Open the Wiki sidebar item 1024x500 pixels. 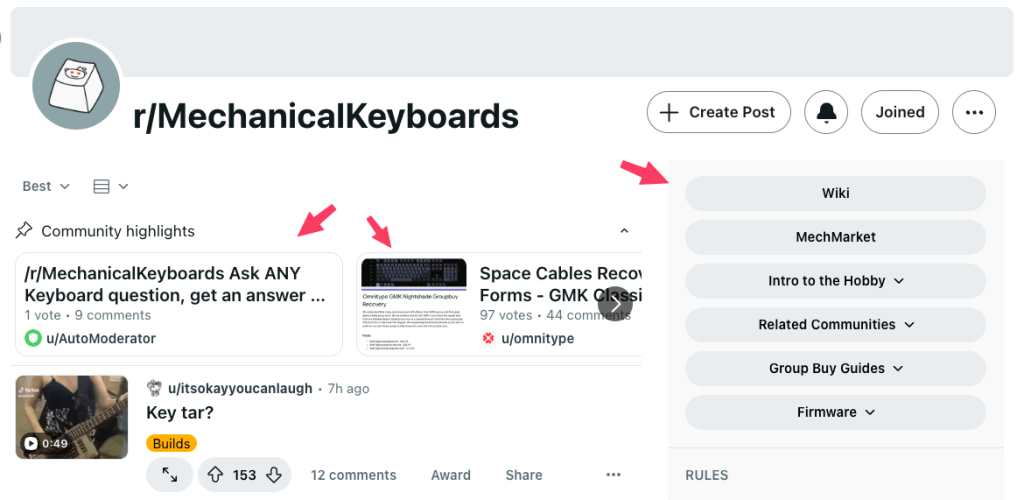tap(835, 193)
